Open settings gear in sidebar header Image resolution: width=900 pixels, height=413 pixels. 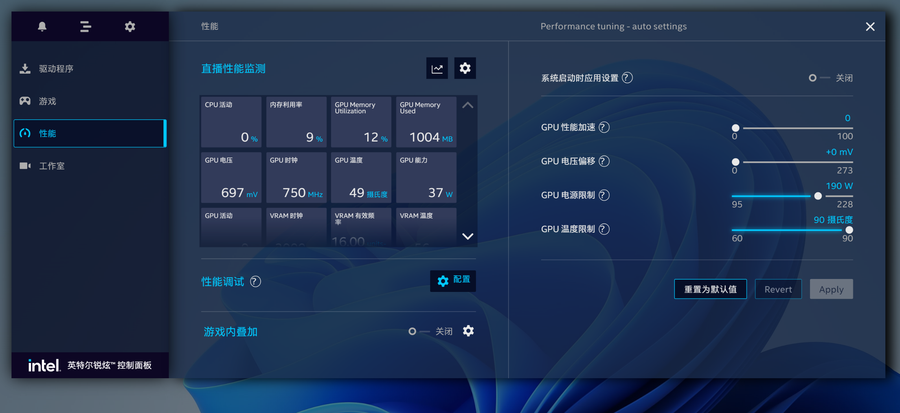(x=130, y=27)
